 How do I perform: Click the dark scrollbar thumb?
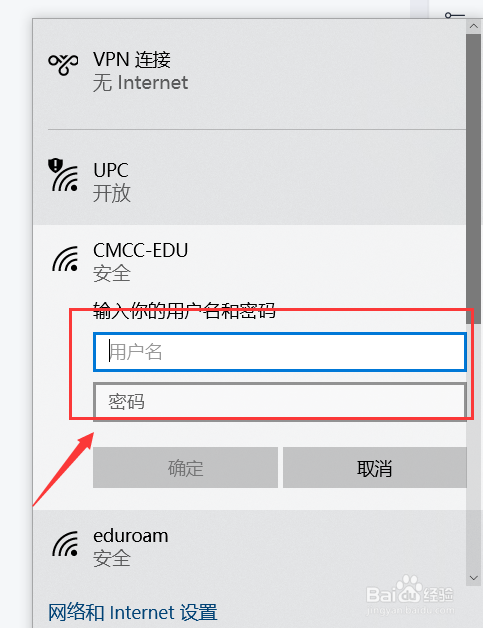point(474,179)
